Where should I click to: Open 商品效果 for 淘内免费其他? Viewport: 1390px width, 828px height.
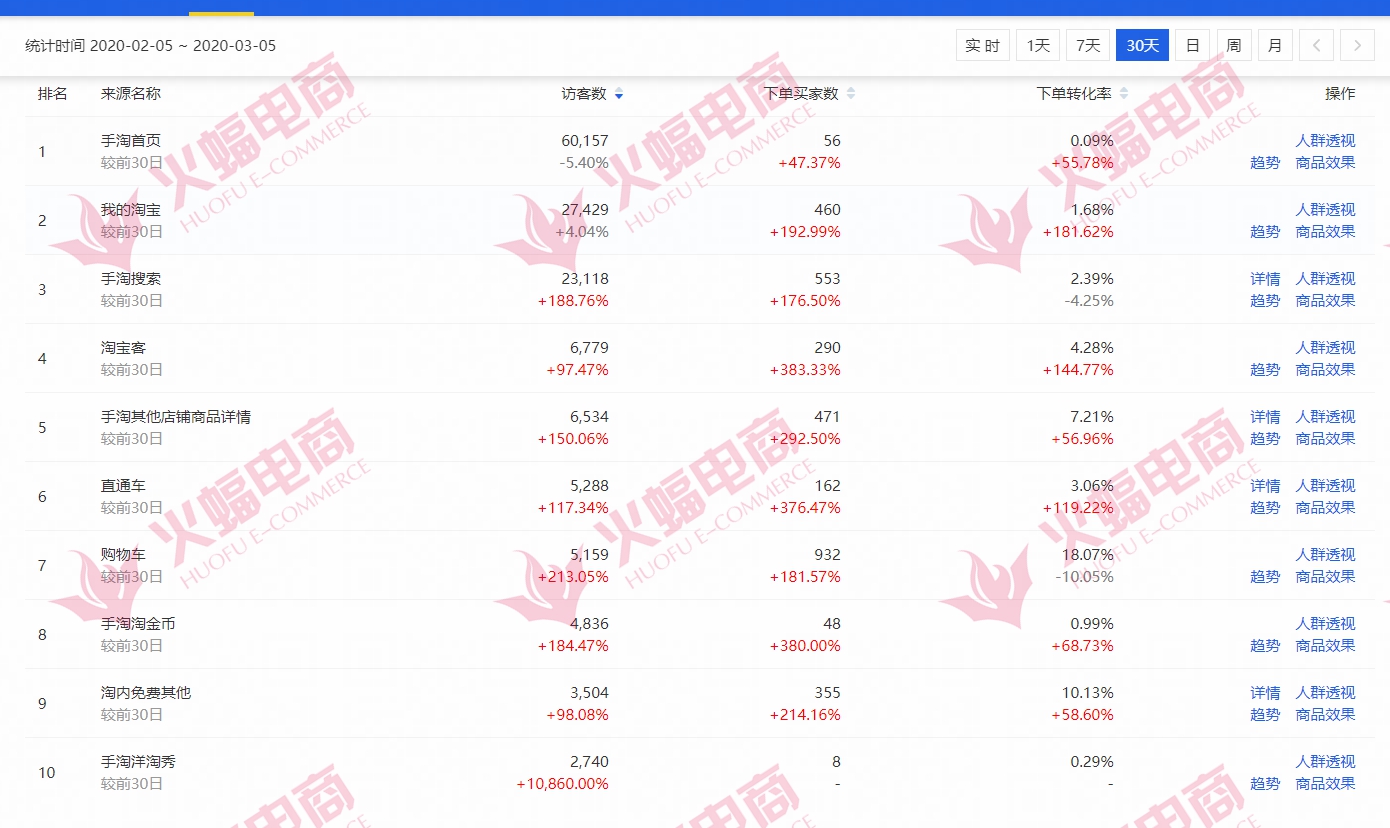[x=1325, y=715]
